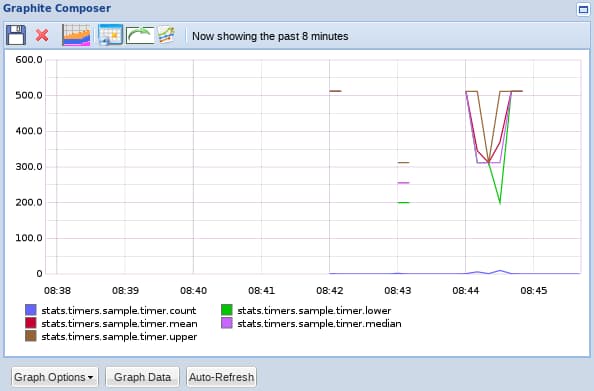Click the floppy disk save graph icon
The height and width of the screenshot is (391, 594).
(16, 35)
